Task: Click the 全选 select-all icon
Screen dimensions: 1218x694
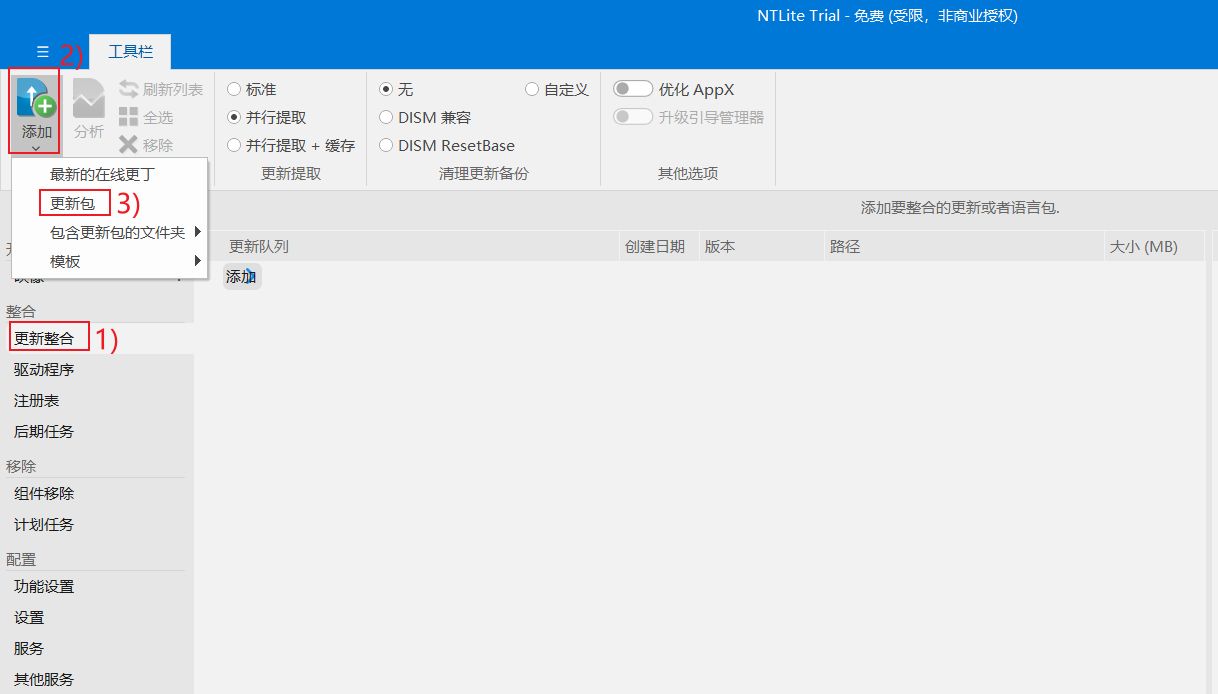Action: [x=128, y=117]
